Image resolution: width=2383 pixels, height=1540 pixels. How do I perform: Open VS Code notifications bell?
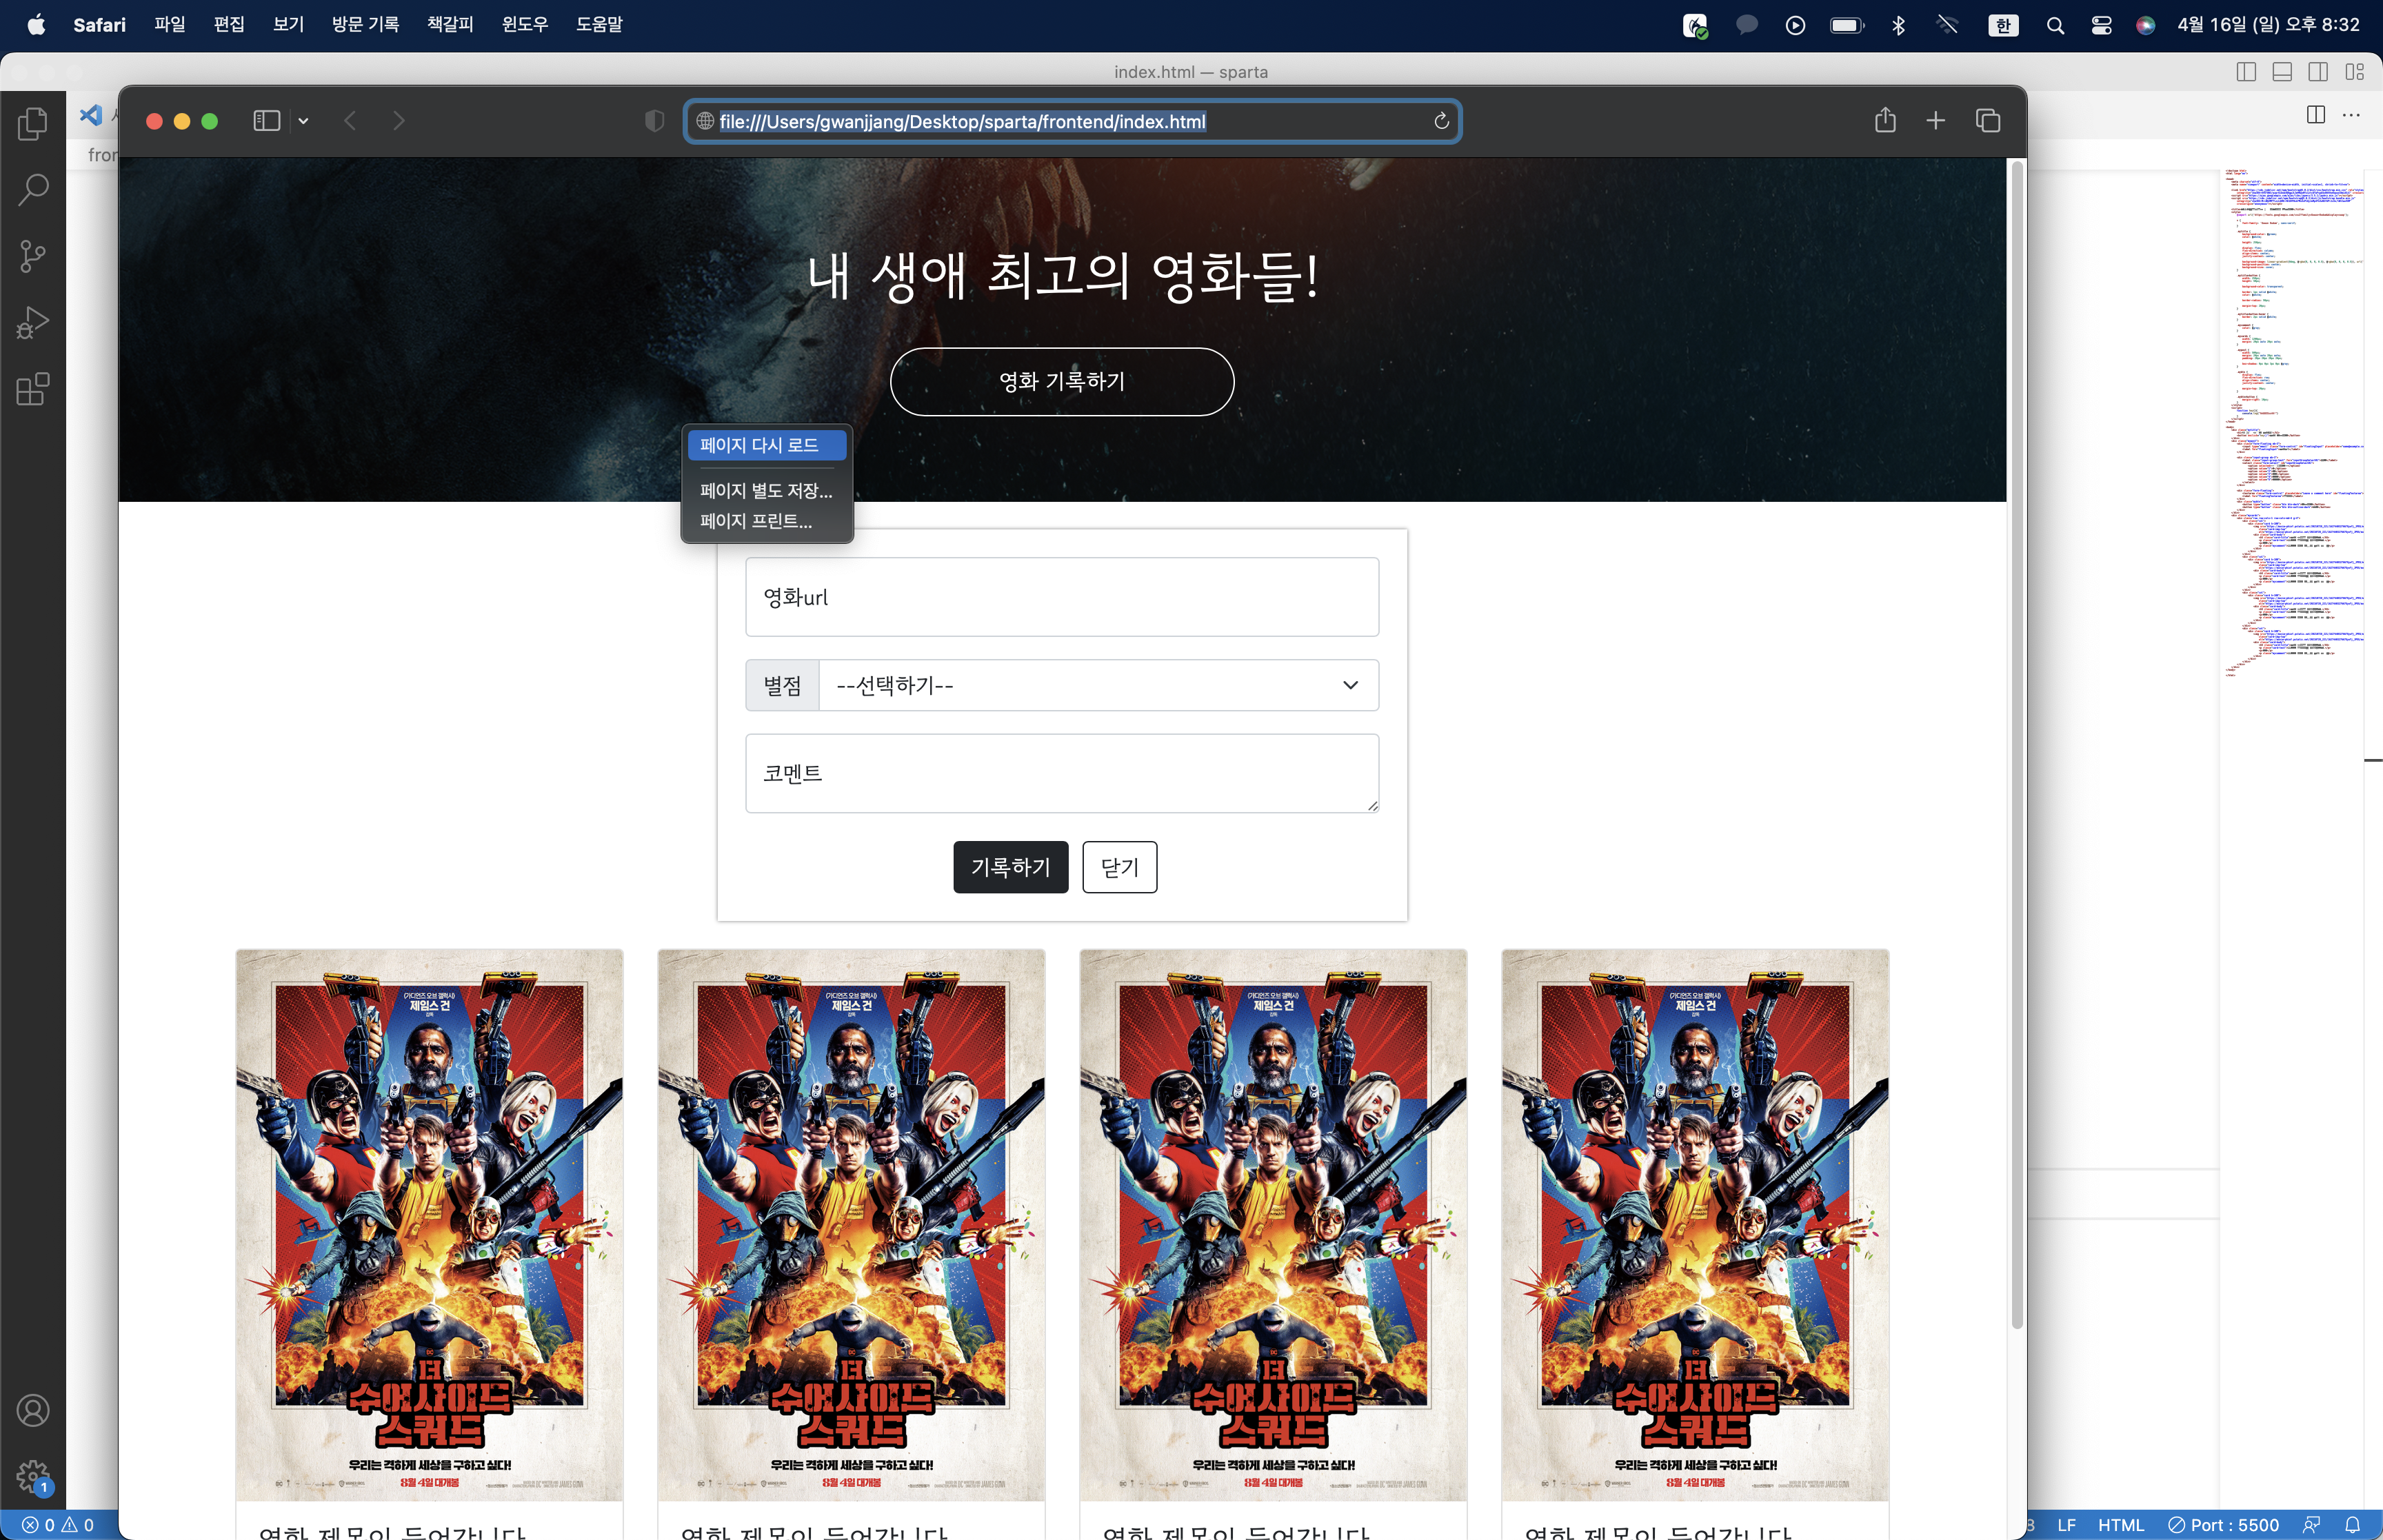tap(2353, 1525)
